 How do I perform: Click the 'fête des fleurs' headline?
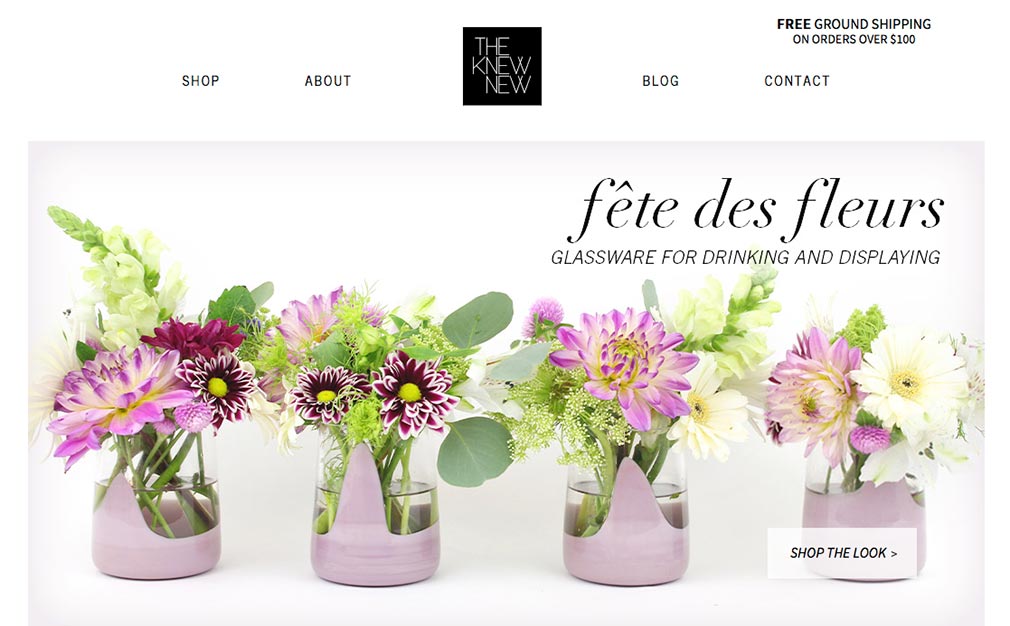754,207
